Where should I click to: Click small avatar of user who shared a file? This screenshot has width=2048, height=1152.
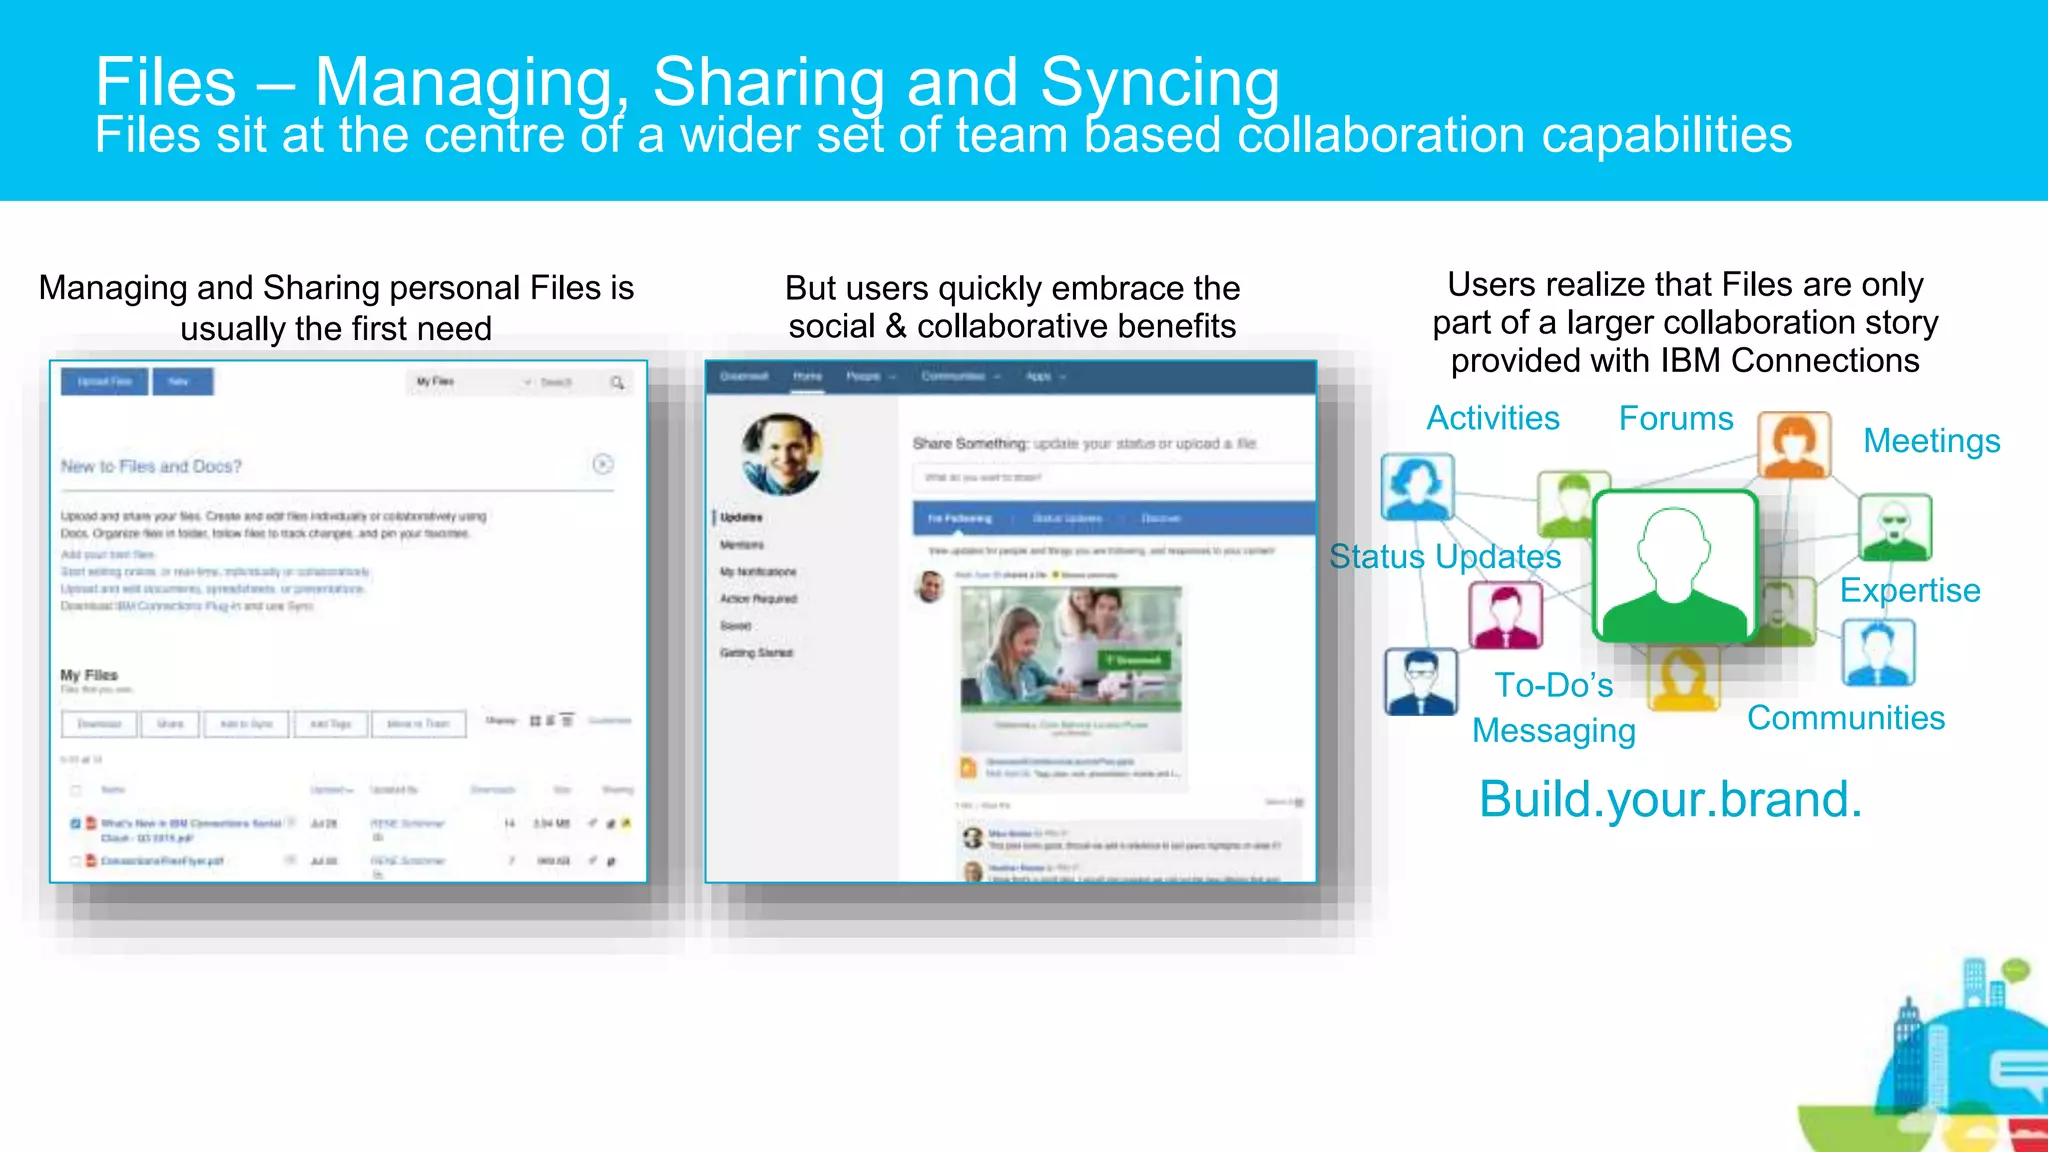[x=930, y=586]
